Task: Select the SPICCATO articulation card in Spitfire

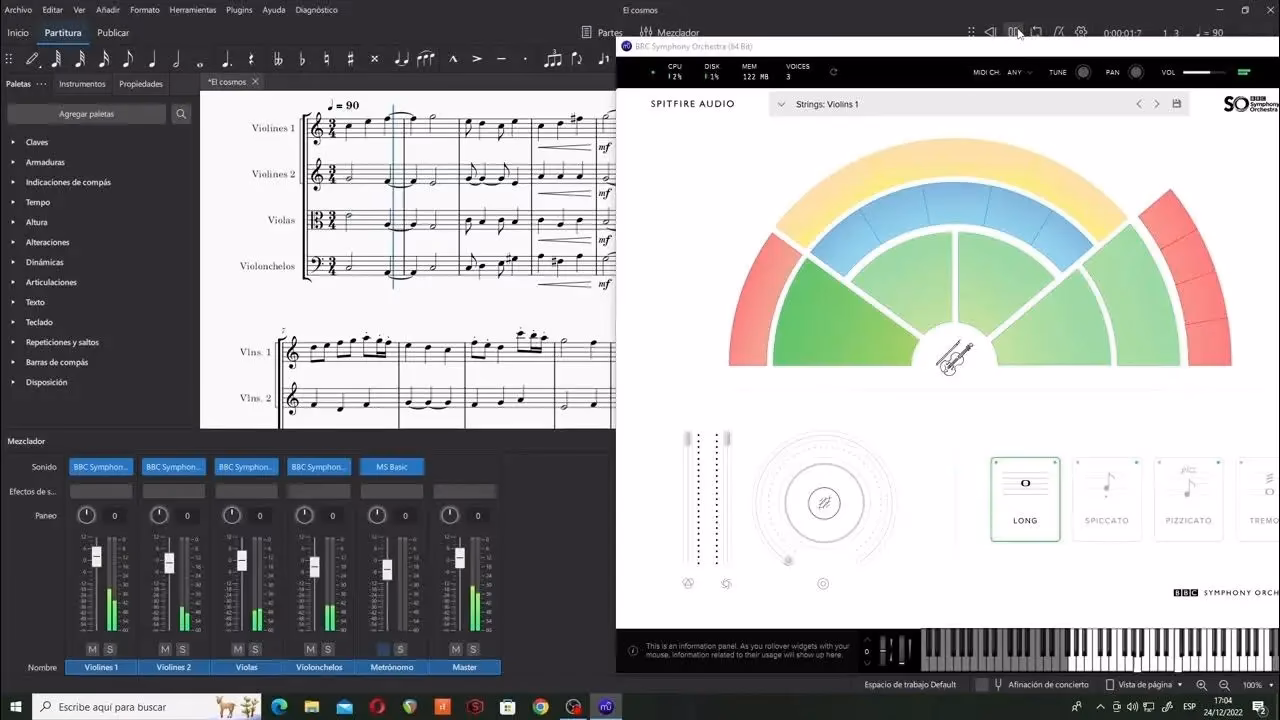Action: click(x=1106, y=498)
